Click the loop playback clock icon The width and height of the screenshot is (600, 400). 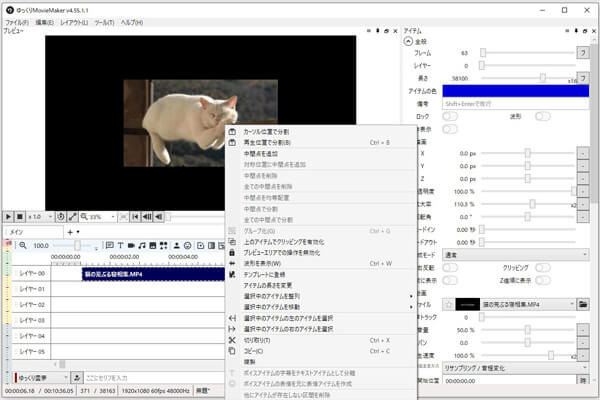[61, 217]
